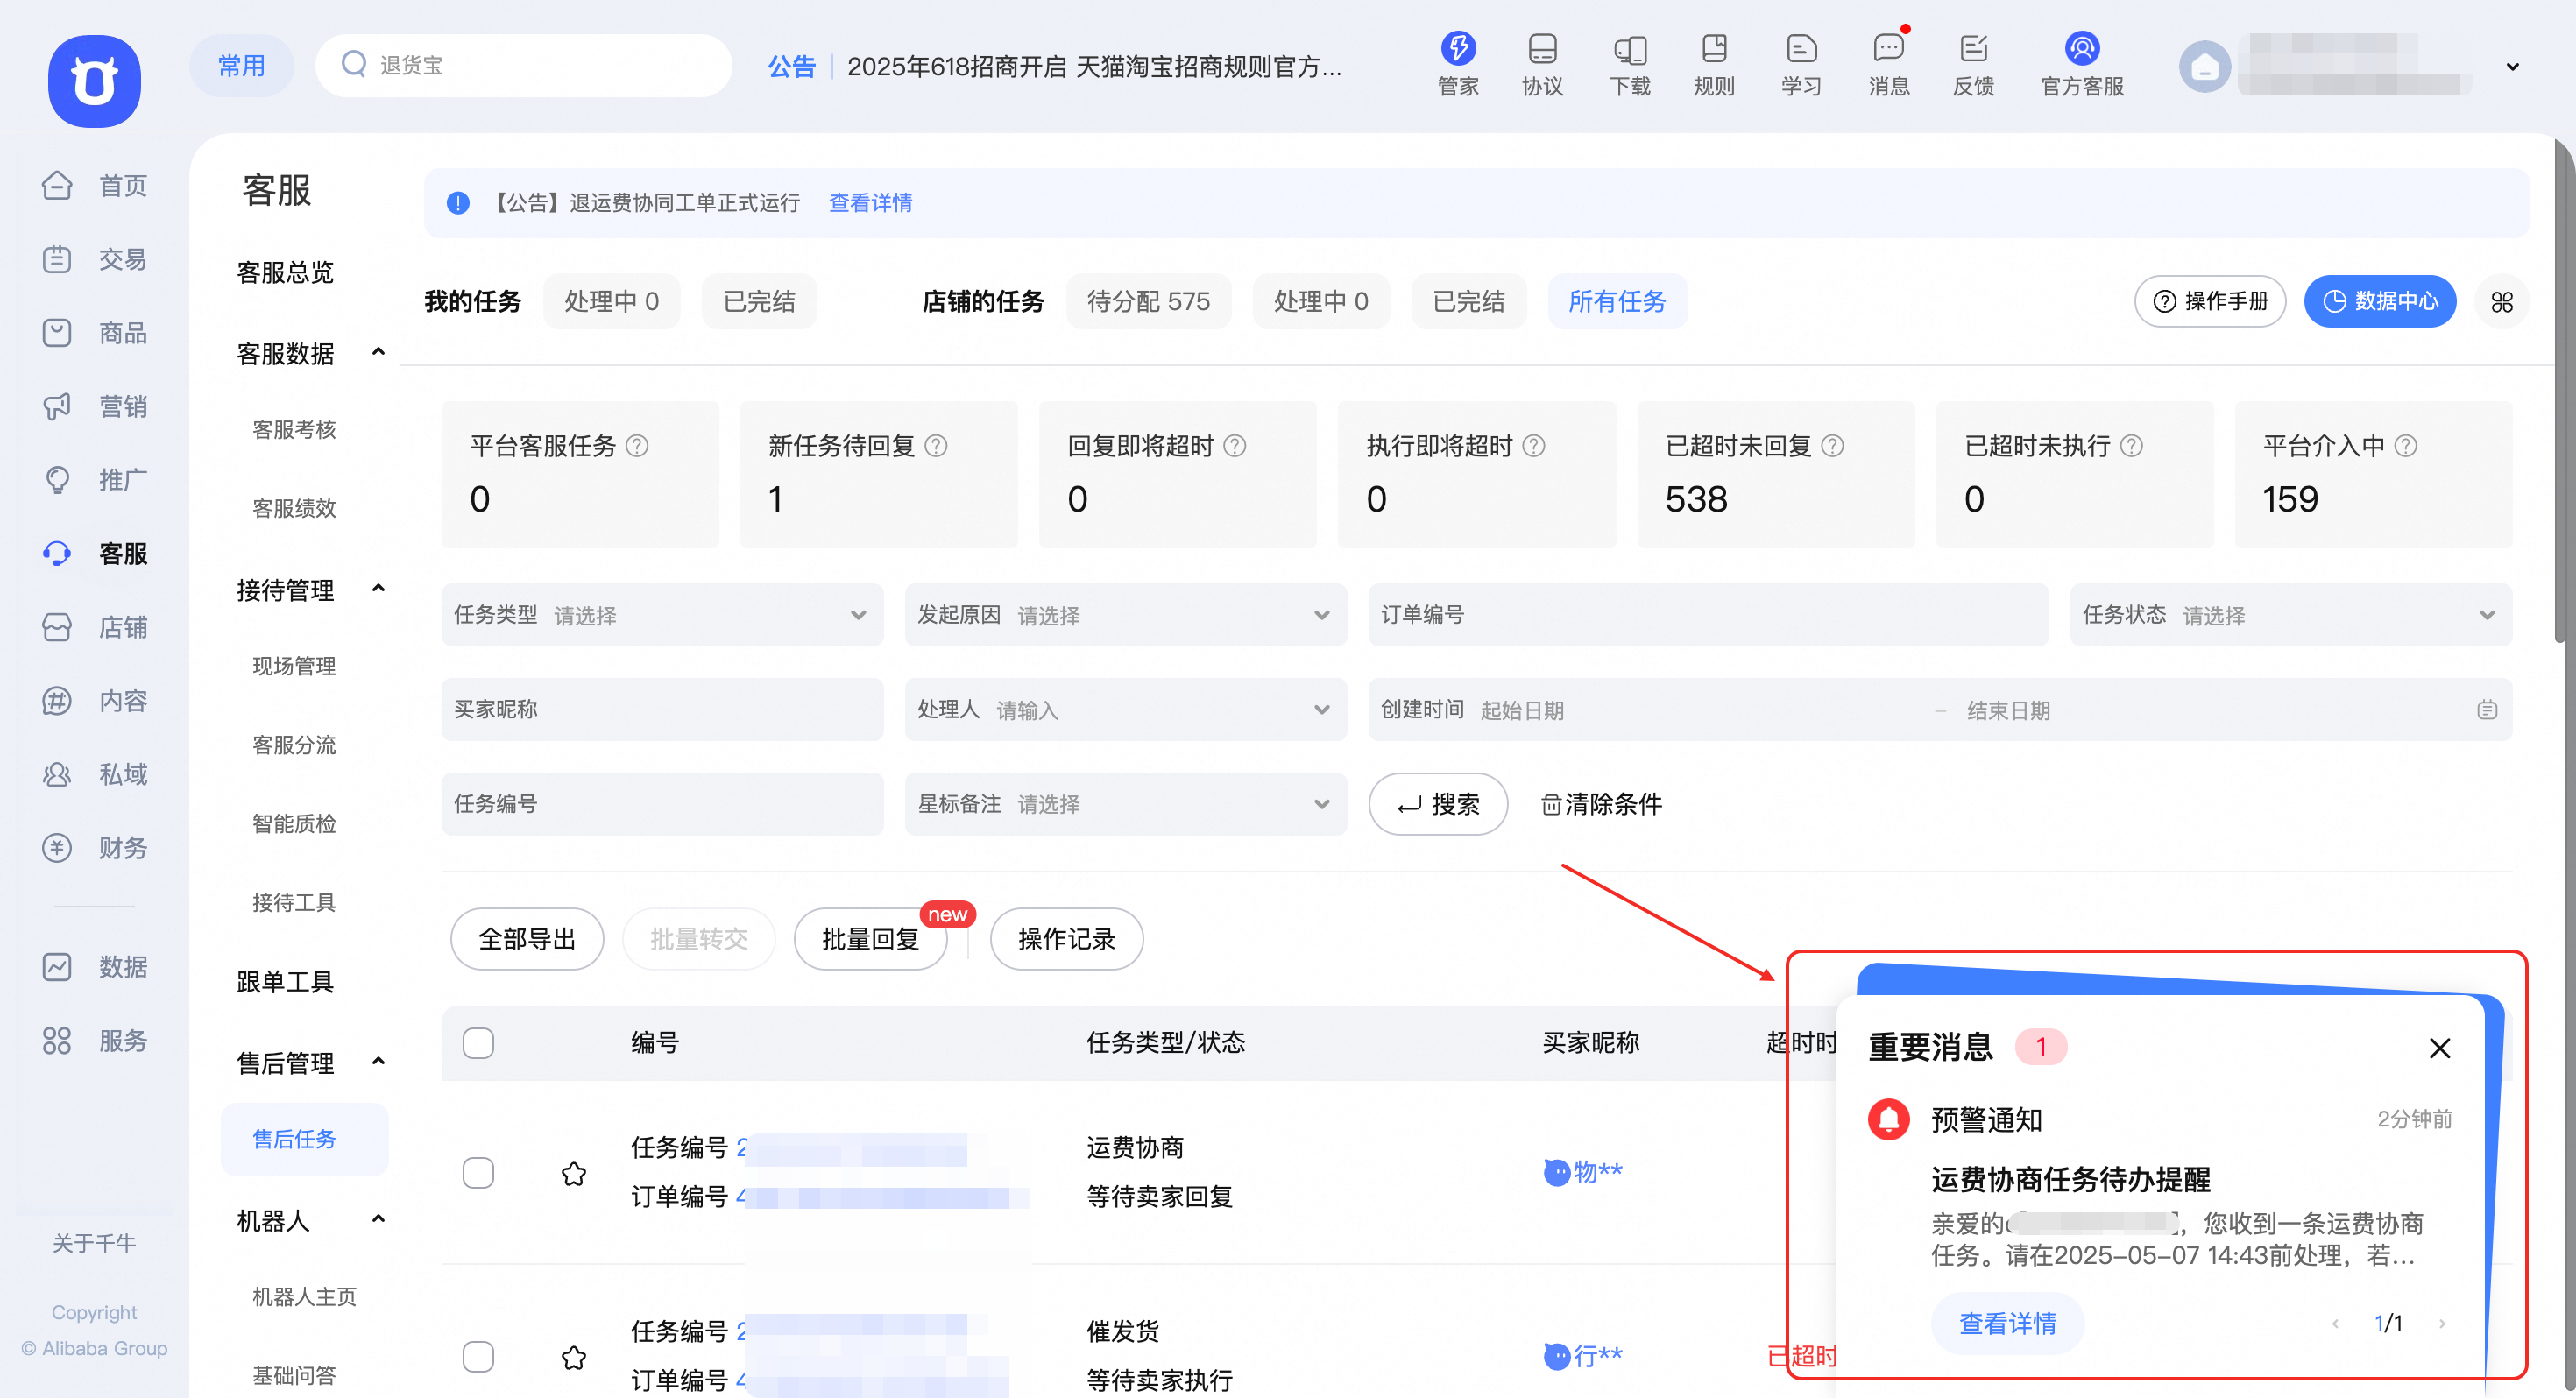Screen dimensions: 2576x1398
Task: Open 财务 in left sidebar
Action: coord(95,847)
